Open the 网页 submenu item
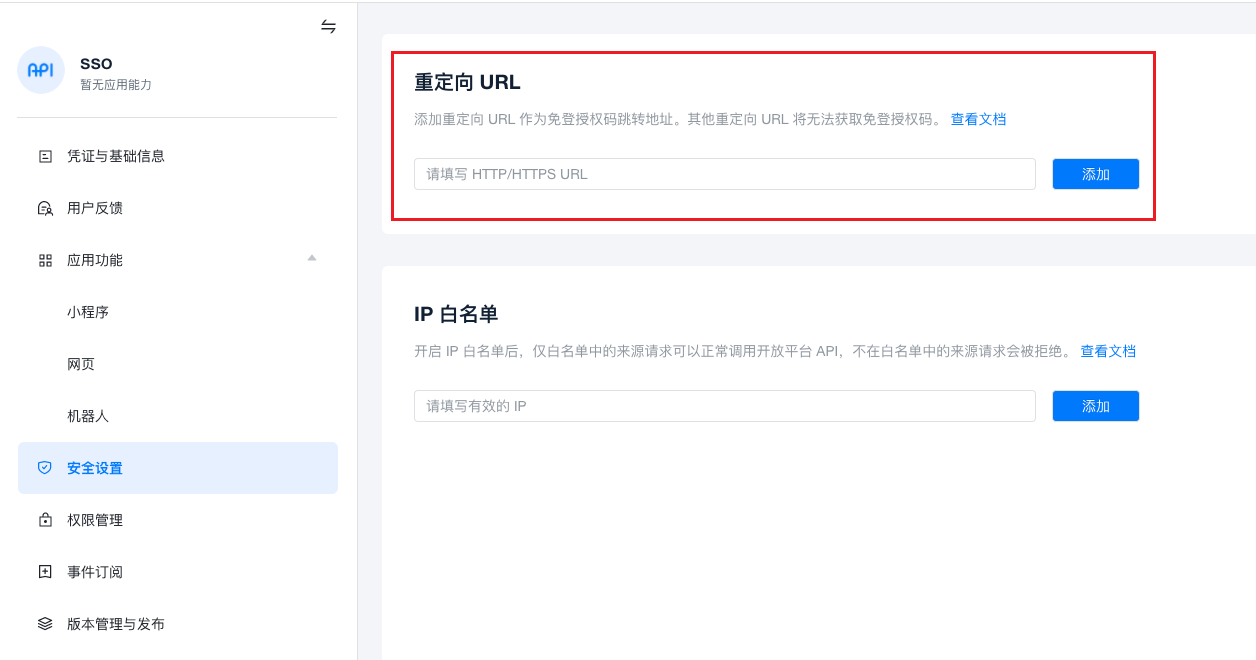This screenshot has width=1256, height=660. pyautogui.click(x=81, y=364)
